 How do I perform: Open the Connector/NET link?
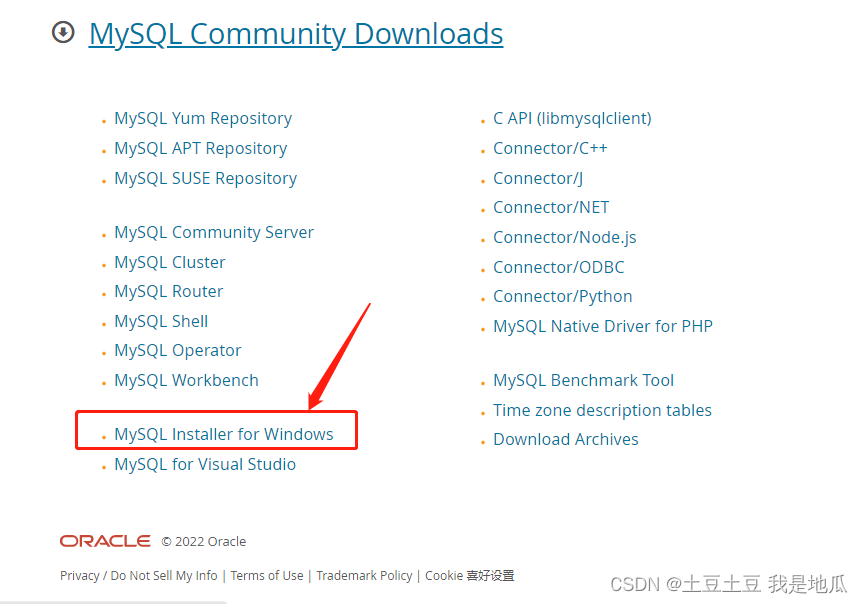pos(551,208)
